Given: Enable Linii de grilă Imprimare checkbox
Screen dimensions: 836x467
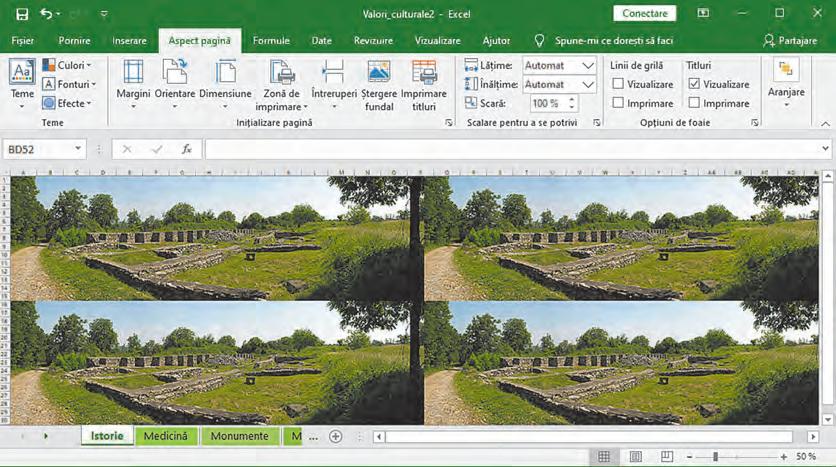Looking at the screenshot, I should (618, 102).
